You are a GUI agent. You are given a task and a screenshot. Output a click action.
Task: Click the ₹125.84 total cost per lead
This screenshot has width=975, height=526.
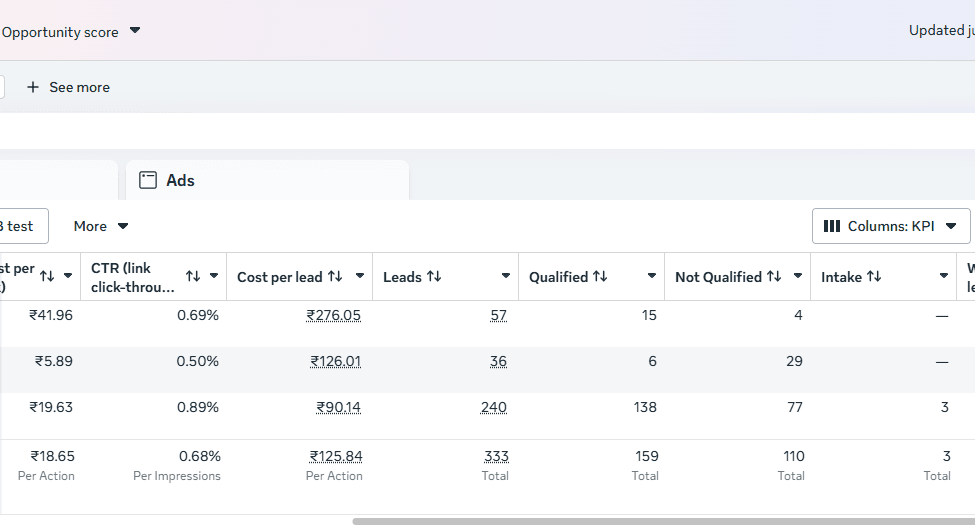pos(336,456)
